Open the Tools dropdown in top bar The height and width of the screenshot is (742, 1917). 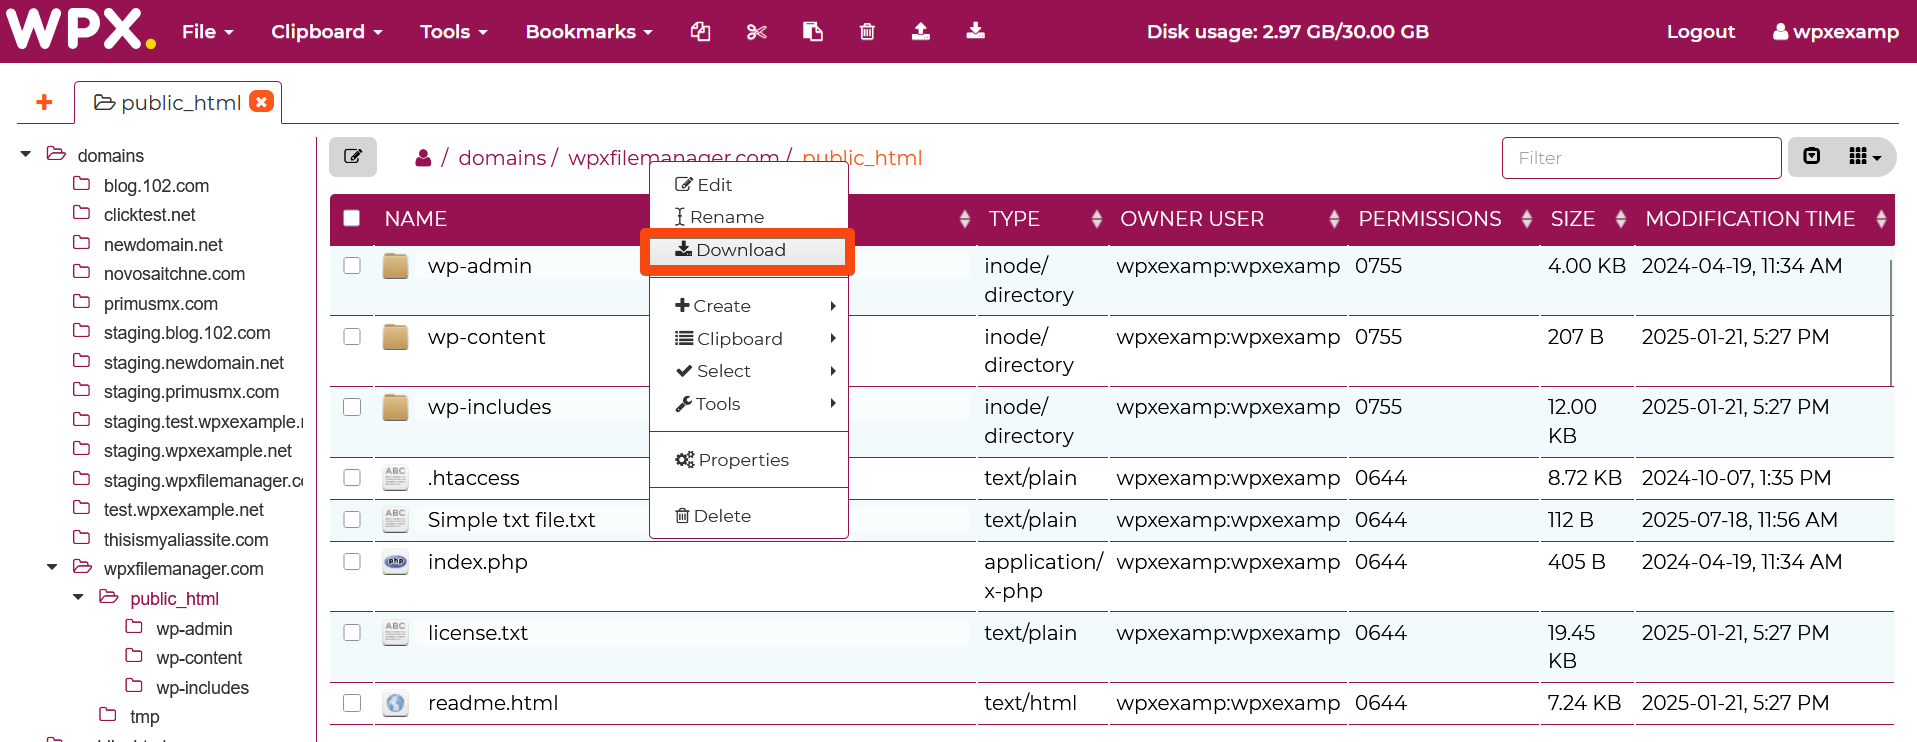pyautogui.click(x=454, y=31)
